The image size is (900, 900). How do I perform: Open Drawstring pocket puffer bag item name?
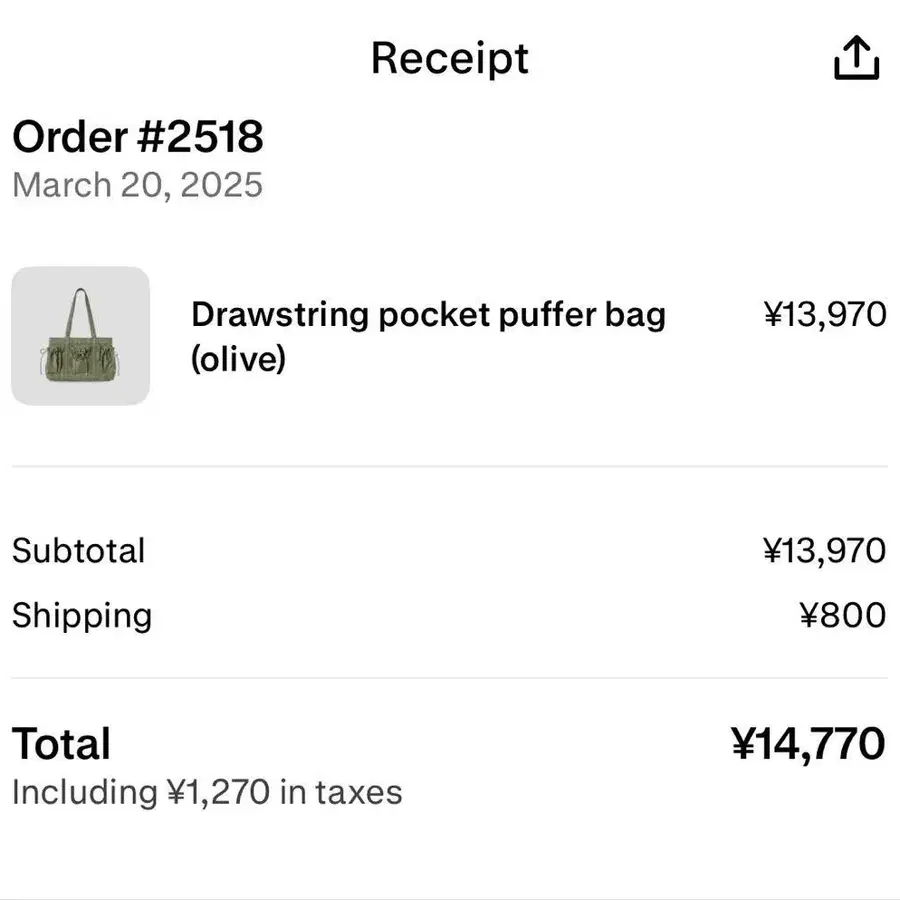click(x=428, y=315)
